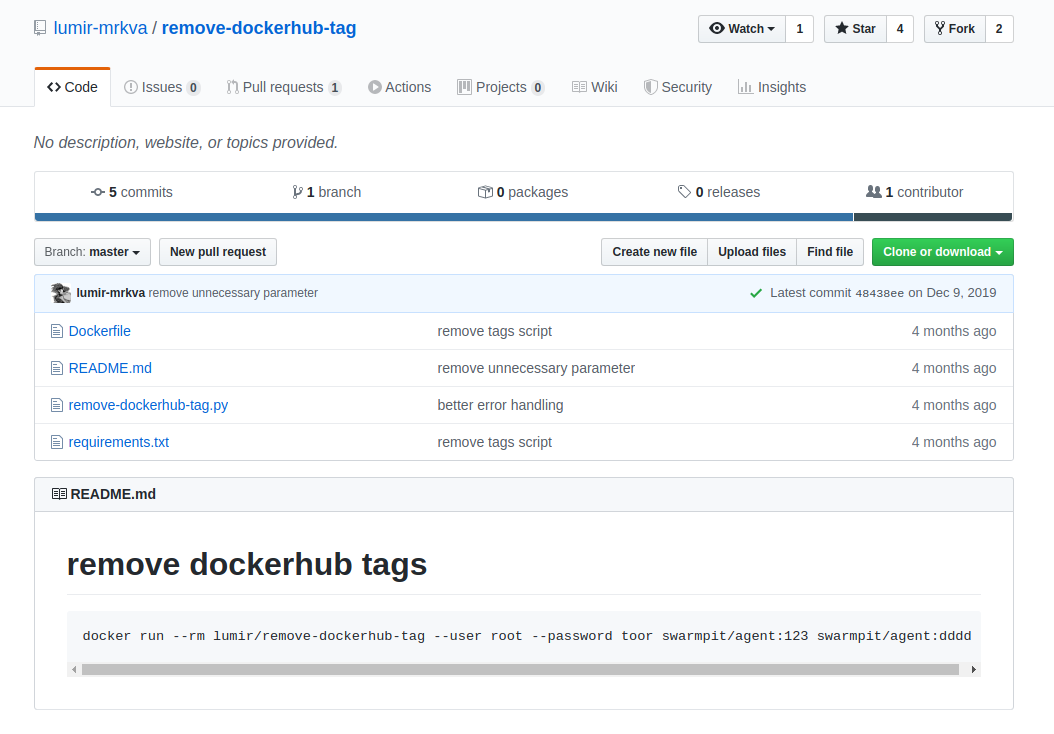Click the package icon next to 0 packages
The image size is (1054, 734).
point(485,192)
